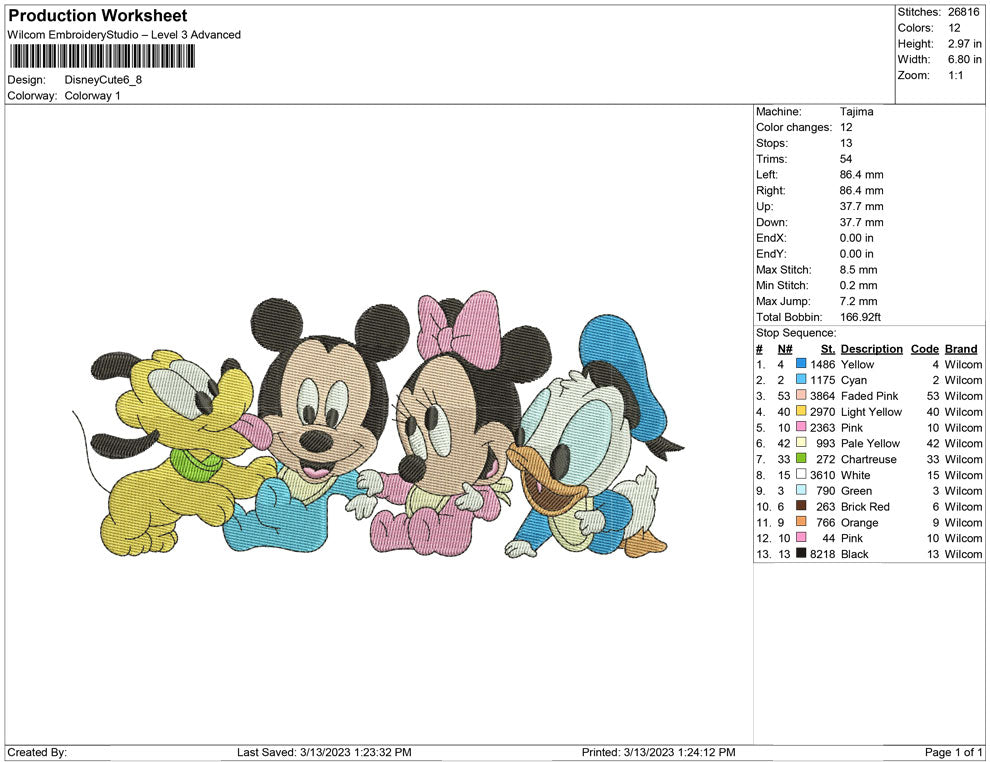990x762 pixels.
Task: Click the Brand column header
Action: tap(961, 348)
